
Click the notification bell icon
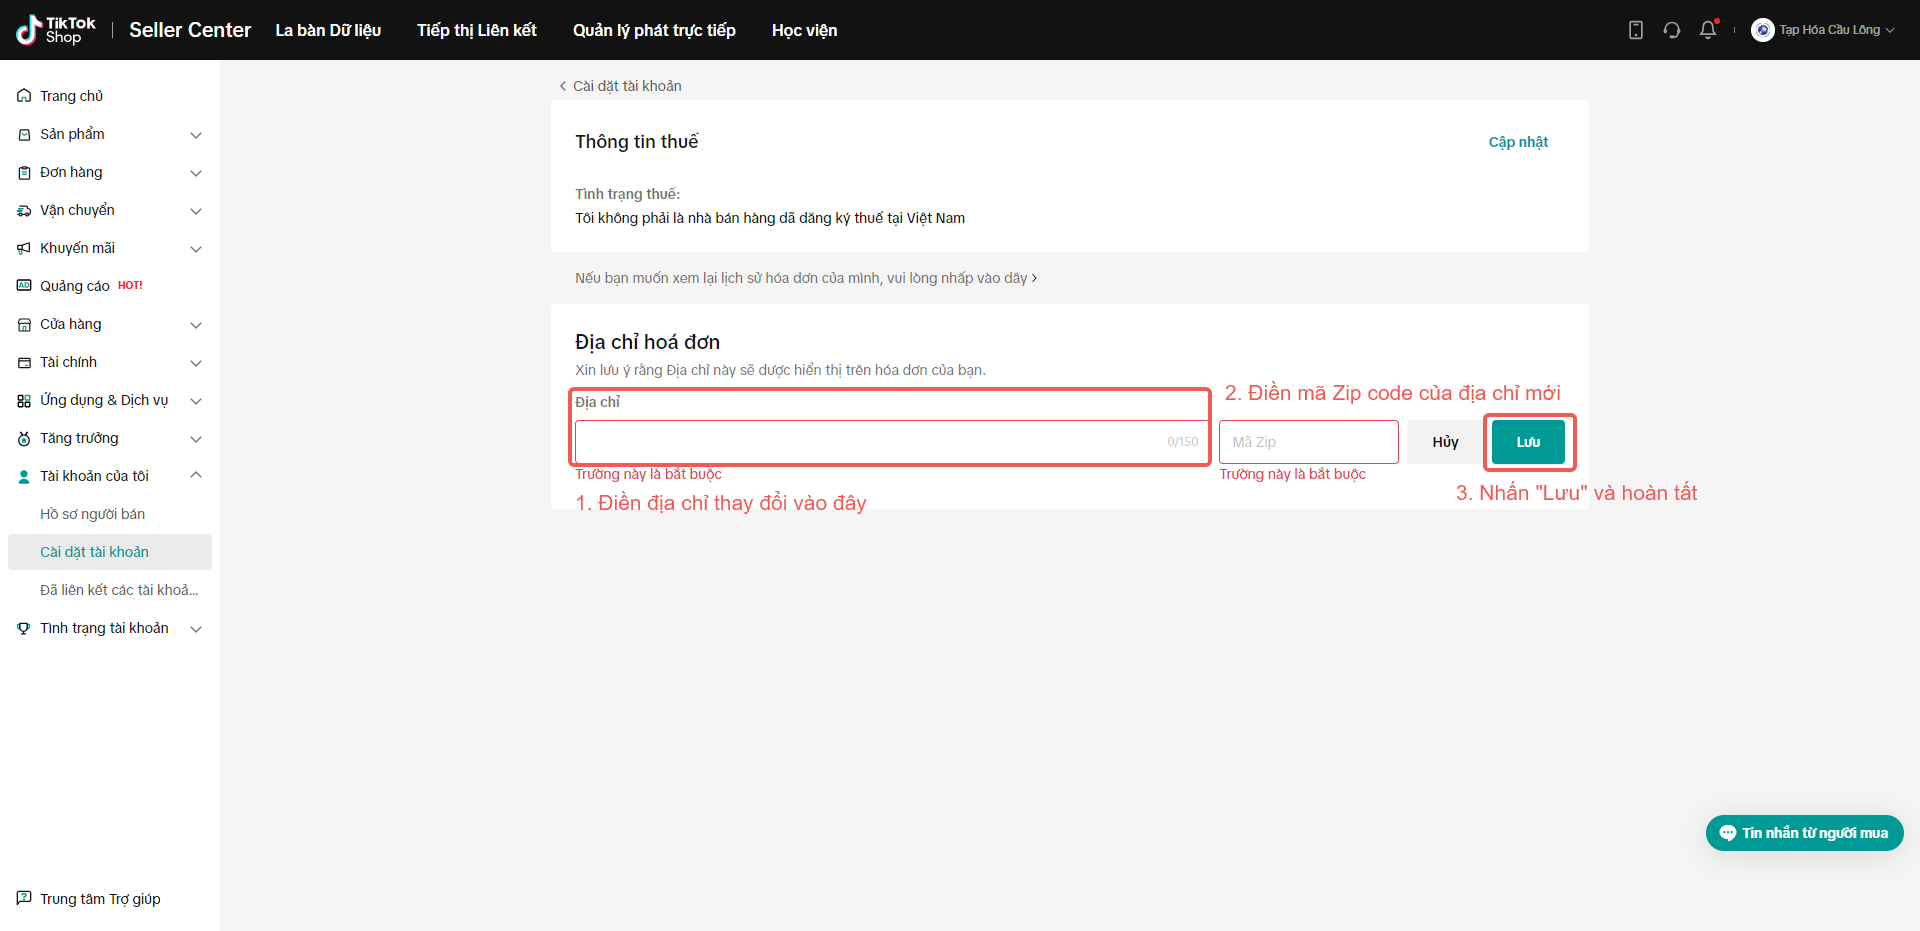click(1708, 30)
